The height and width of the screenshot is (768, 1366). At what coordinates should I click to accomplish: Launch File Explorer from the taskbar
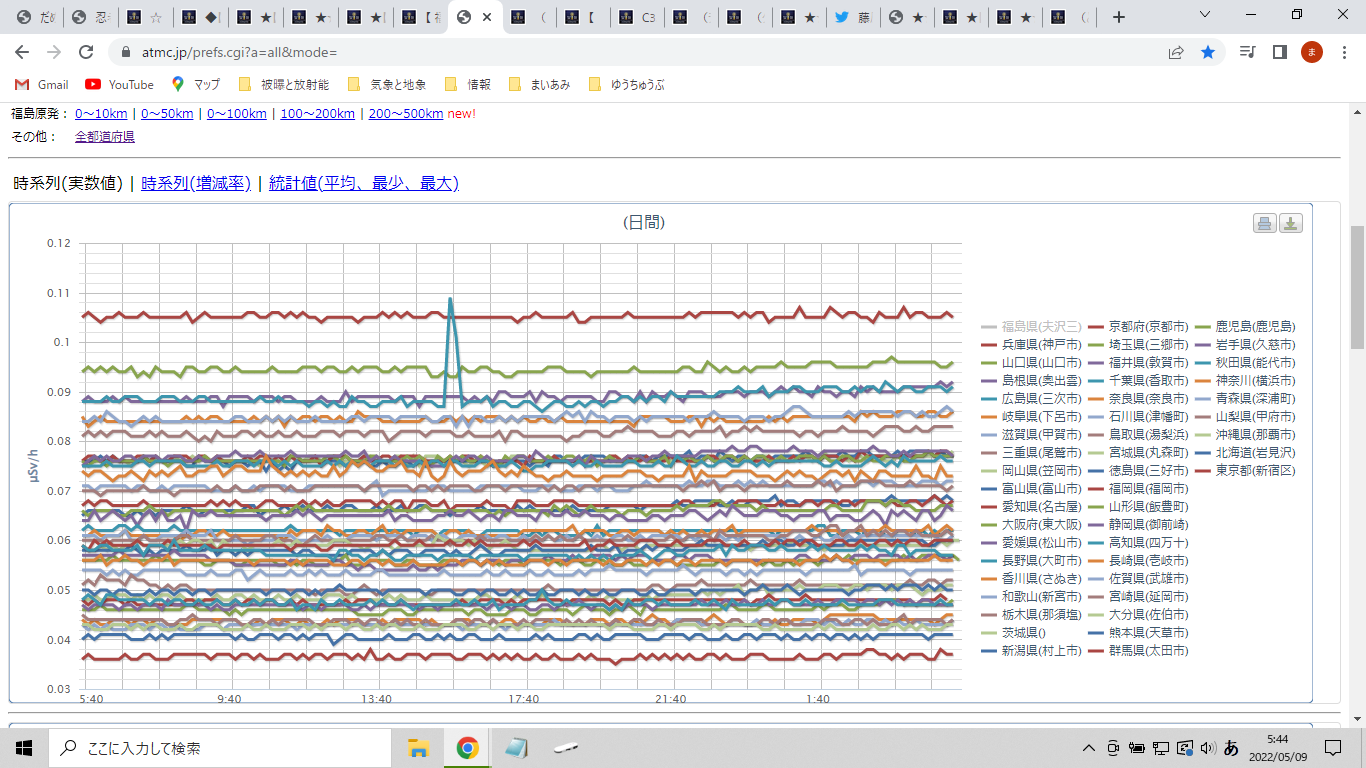pyautogui.click(x=418, y=748)
